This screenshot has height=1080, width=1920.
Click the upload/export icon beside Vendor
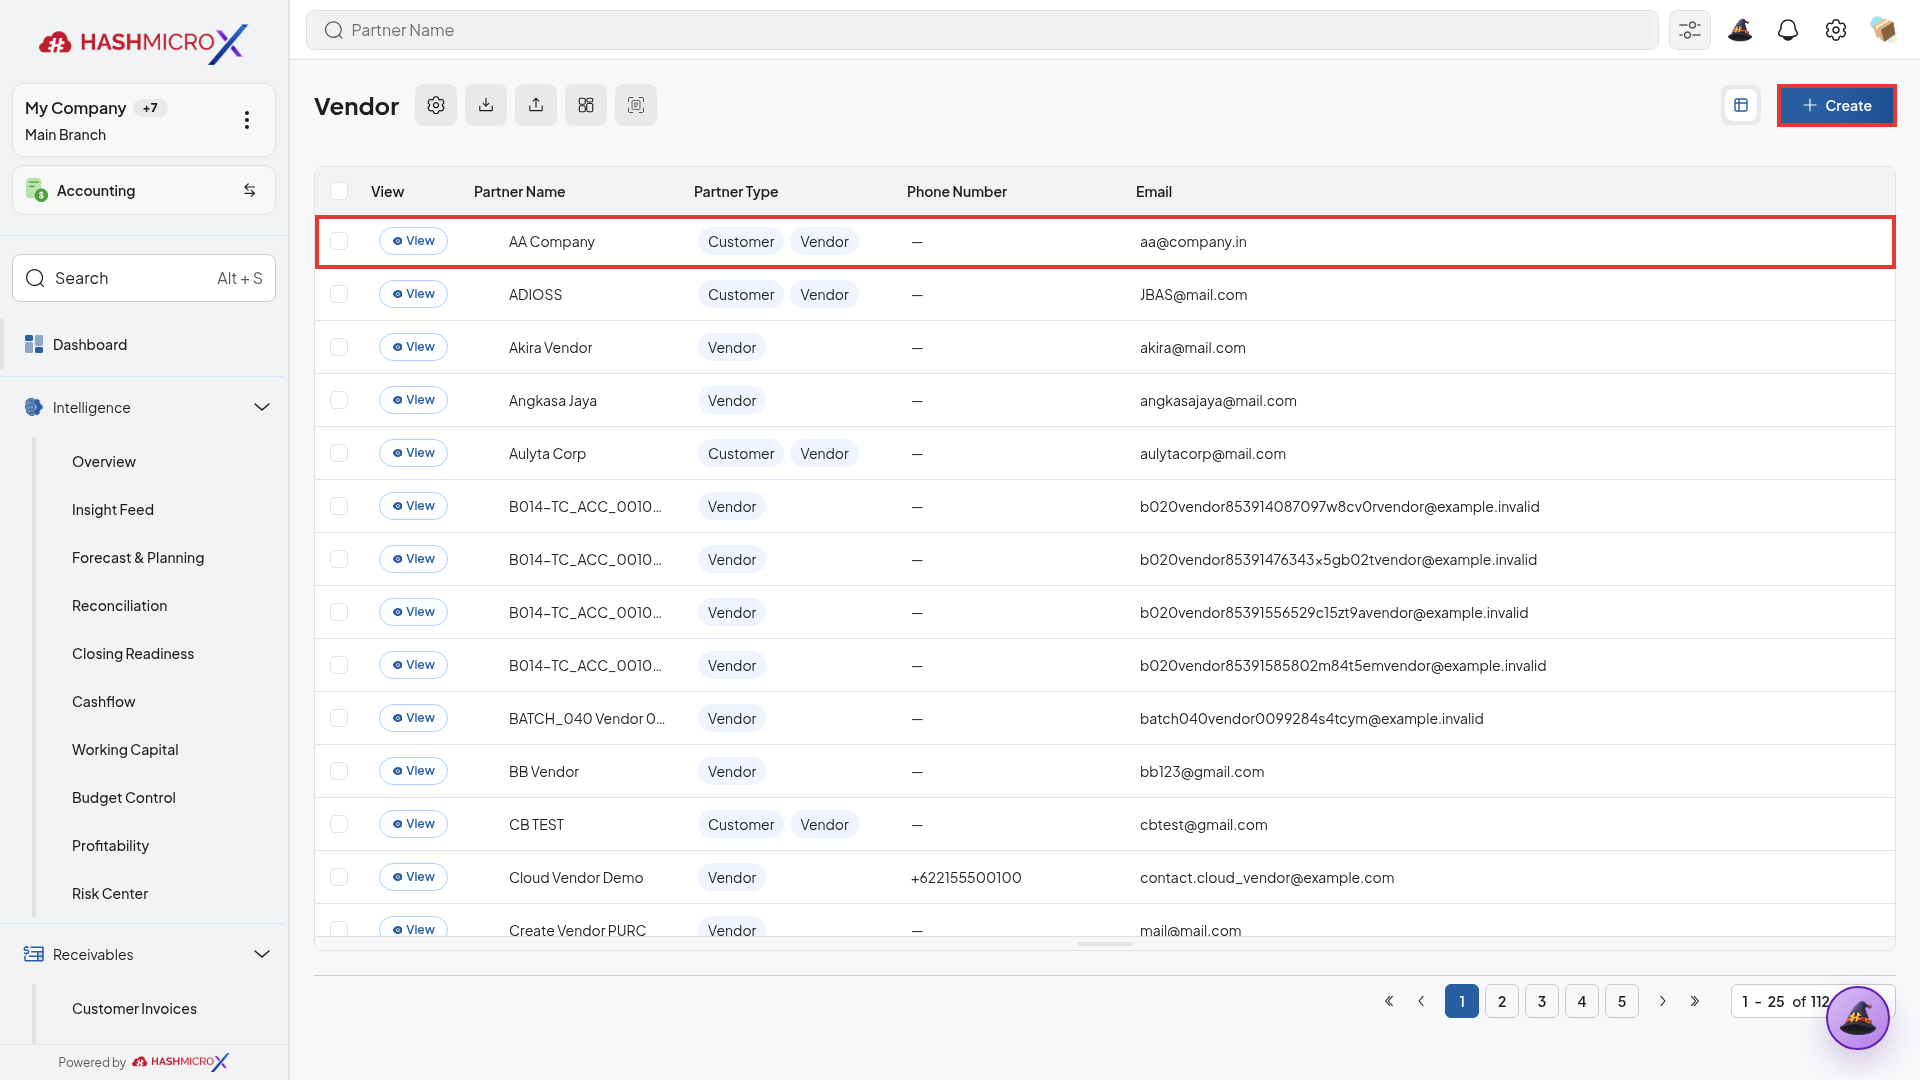point(536,105)
